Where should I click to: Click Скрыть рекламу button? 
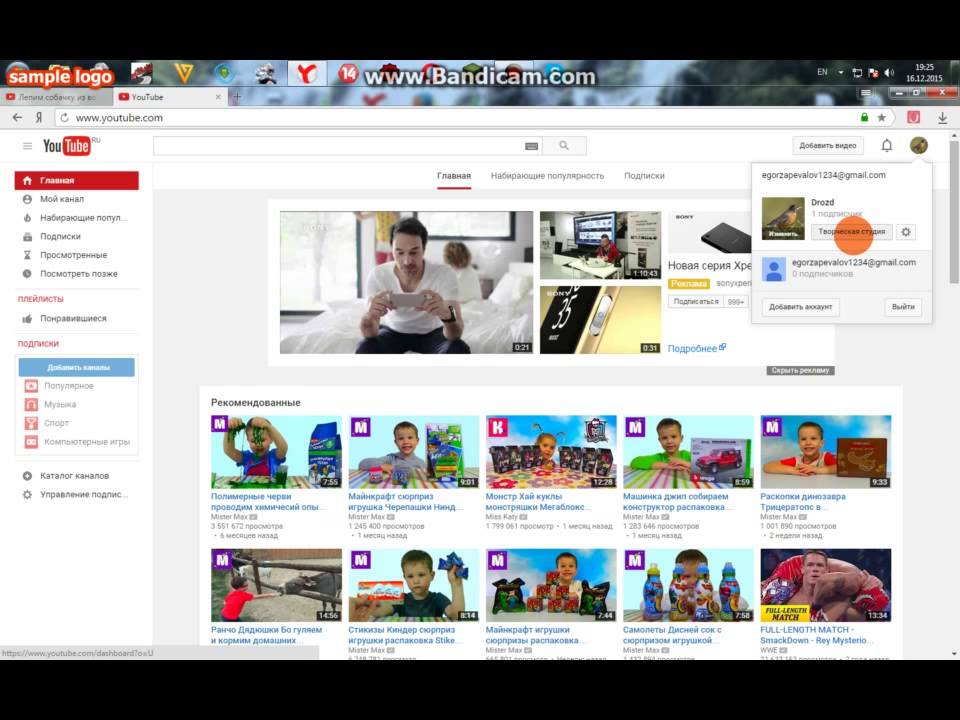800,370
